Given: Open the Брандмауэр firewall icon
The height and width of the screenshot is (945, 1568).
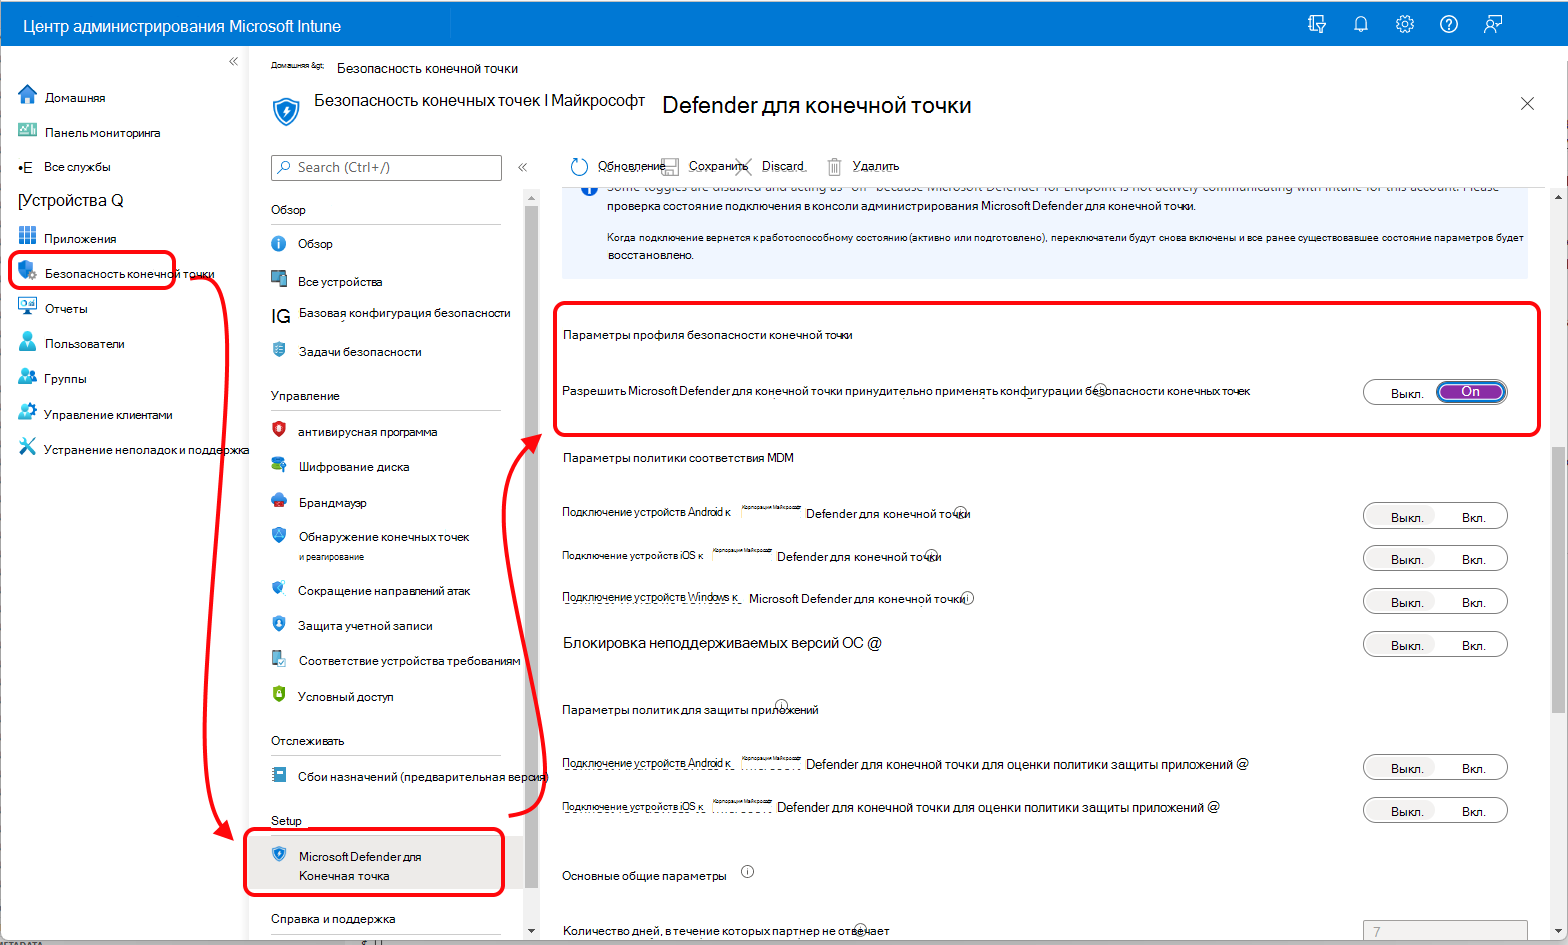Looking at the screenshot, I should (x=279, y=500).
